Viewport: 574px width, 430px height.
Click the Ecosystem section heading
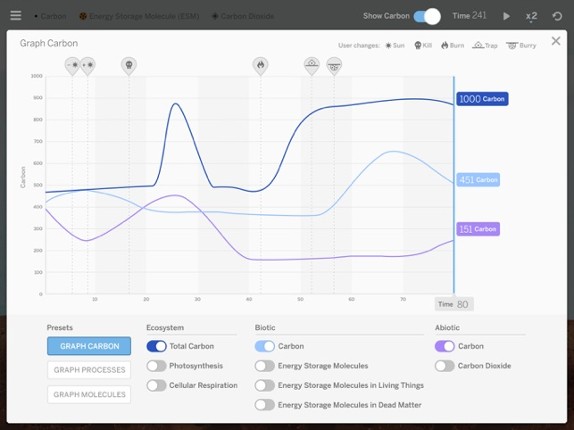(x=165, y=328)
